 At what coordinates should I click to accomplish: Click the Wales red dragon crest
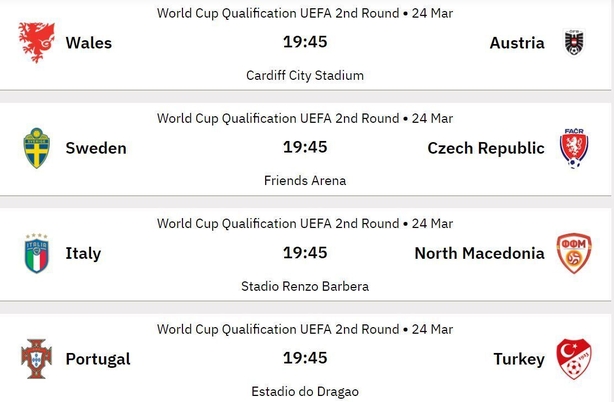point(36,42)
